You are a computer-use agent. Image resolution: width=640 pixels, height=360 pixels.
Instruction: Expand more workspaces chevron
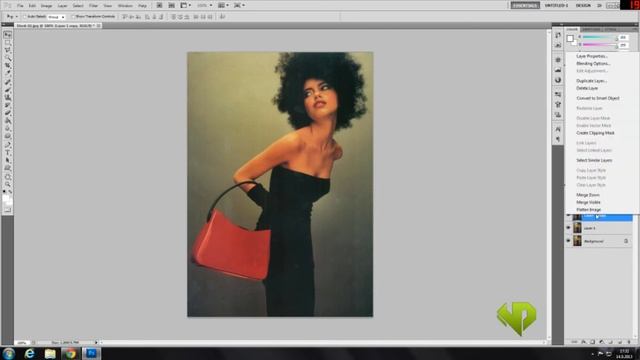click(600, 5)
